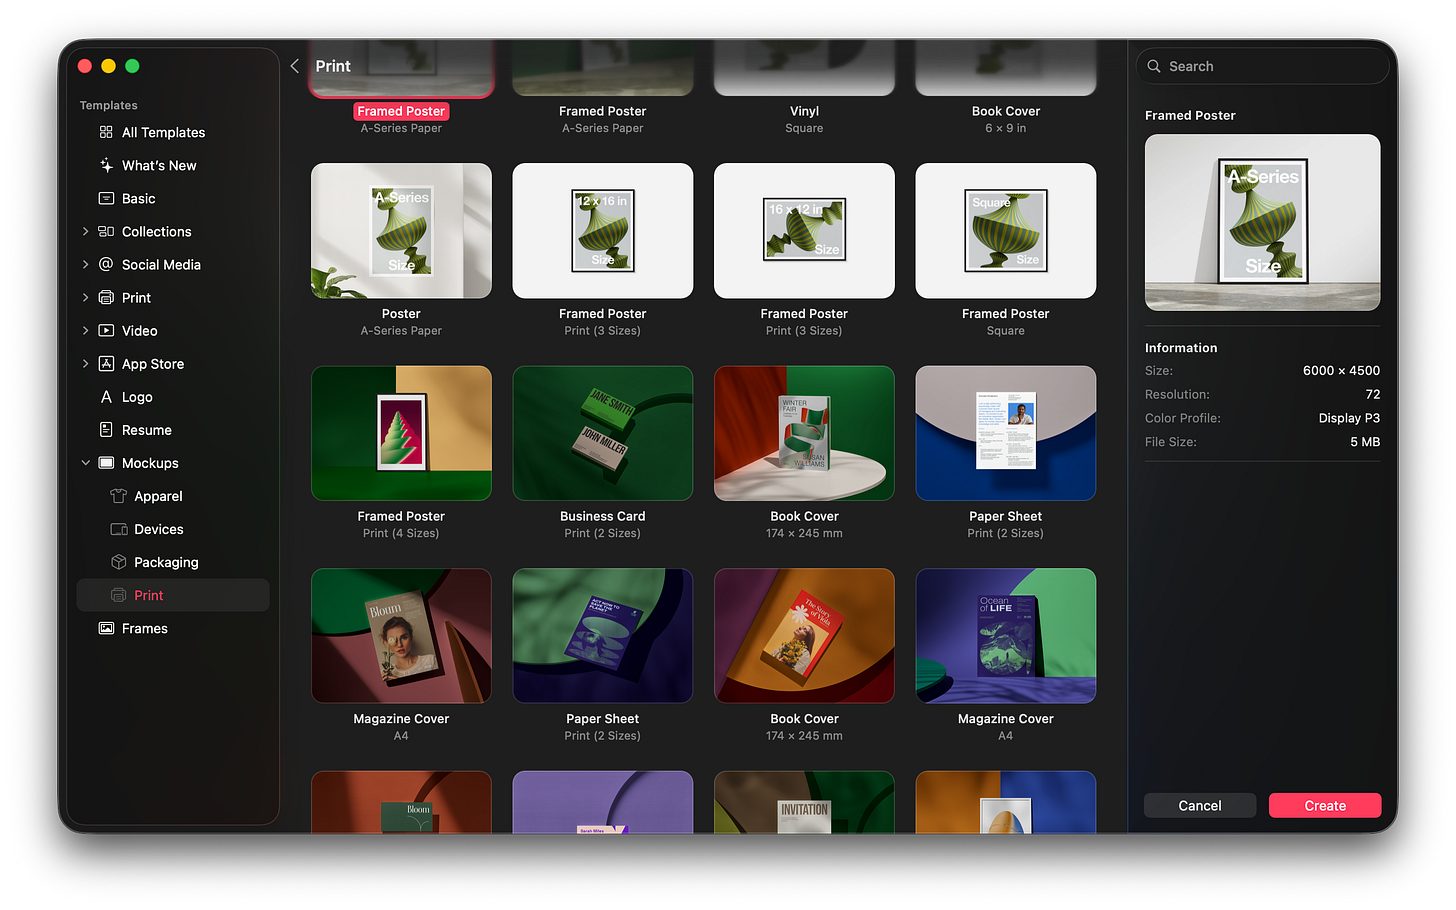Click the Create button

click(1325, 805)
